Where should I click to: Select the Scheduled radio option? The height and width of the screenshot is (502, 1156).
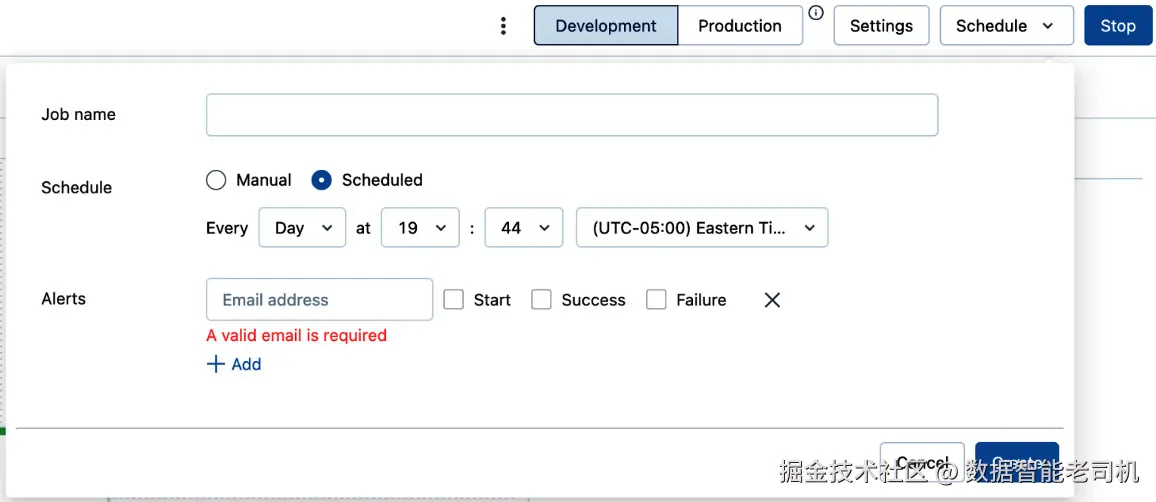click(321, 180)
